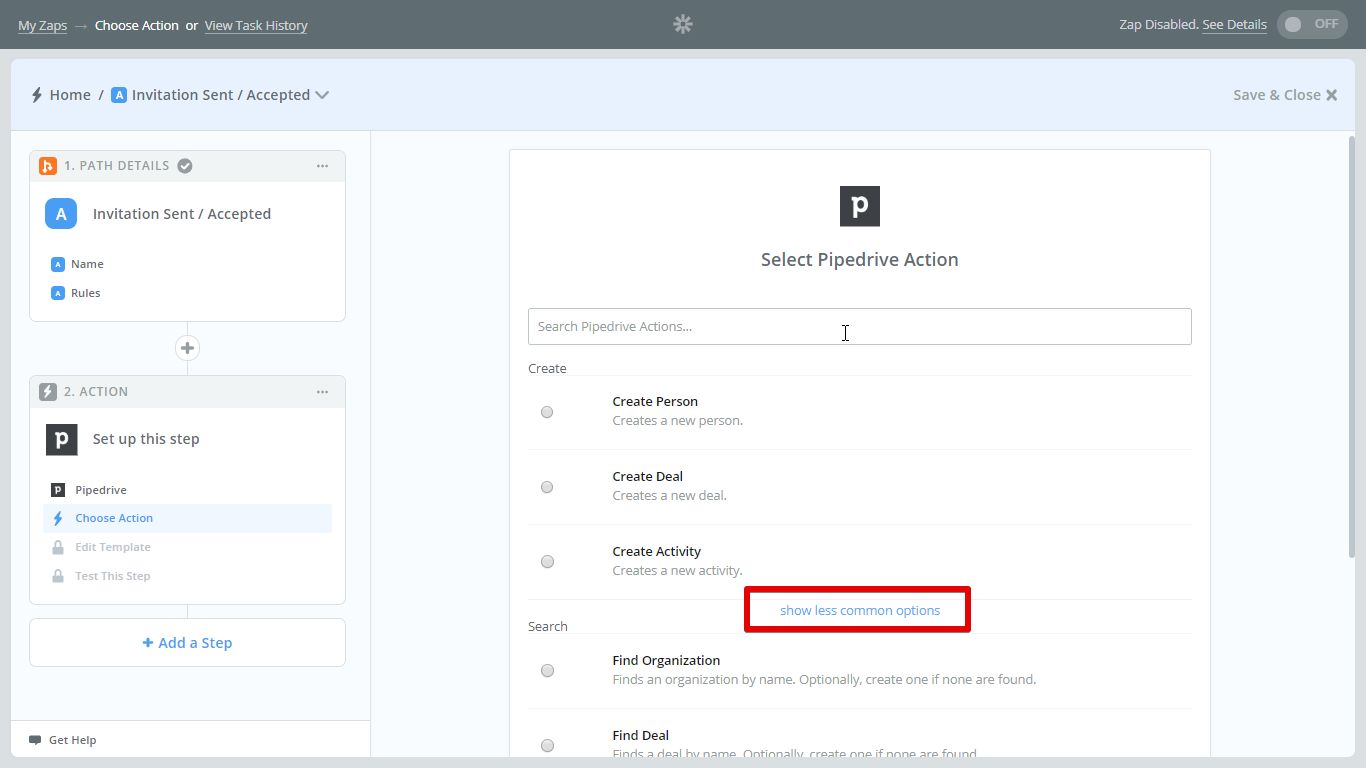
Task: Open the Name item in path details
Action: [87, 264]
